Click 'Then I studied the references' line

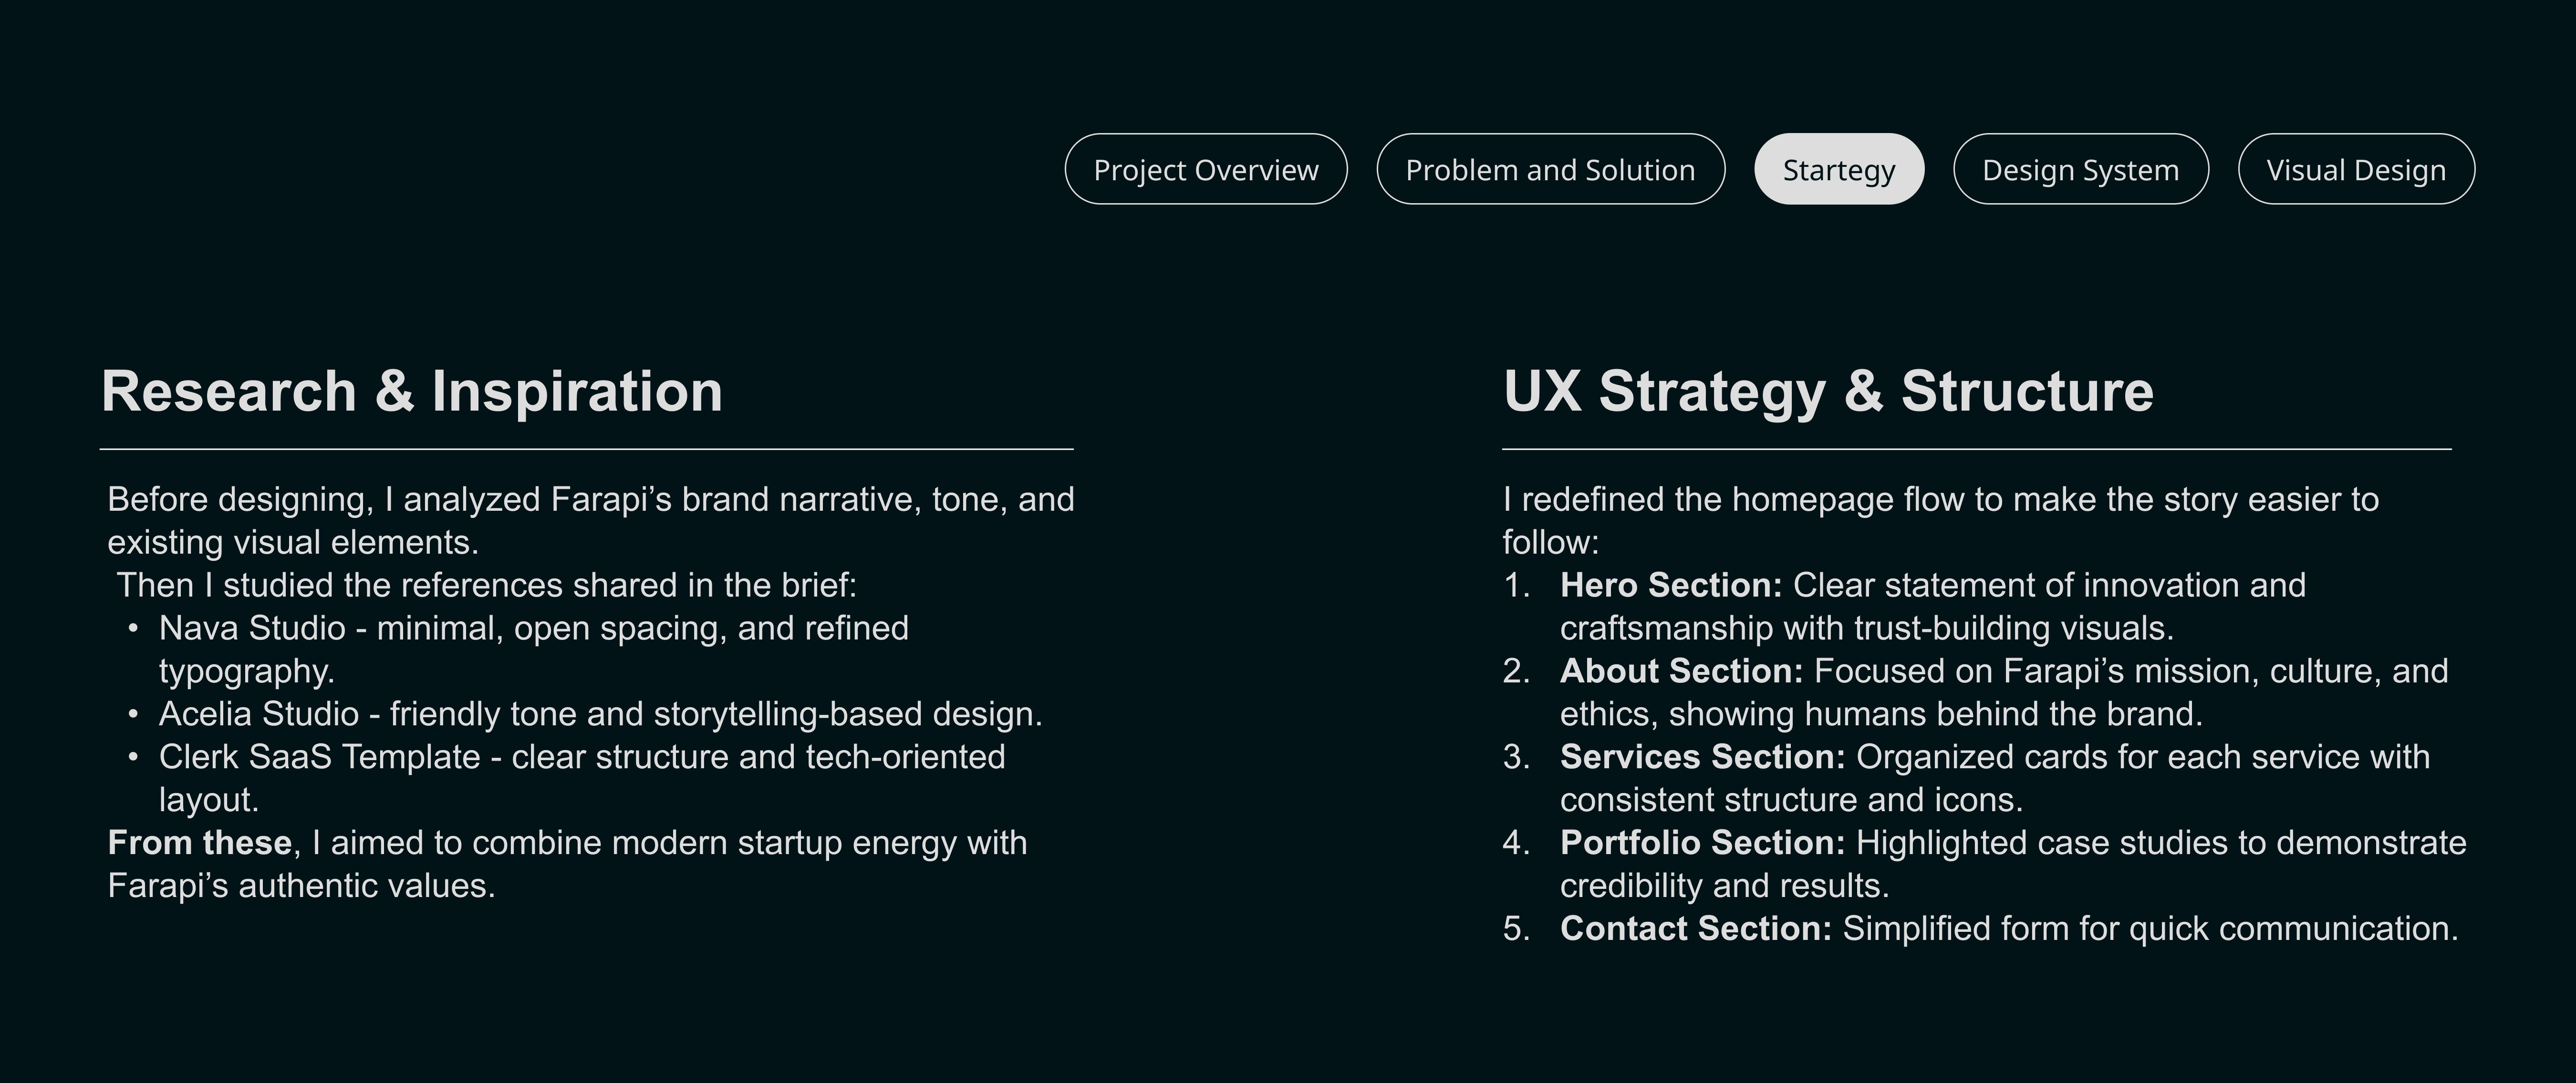pyautogui.click(x=486, y=586)
